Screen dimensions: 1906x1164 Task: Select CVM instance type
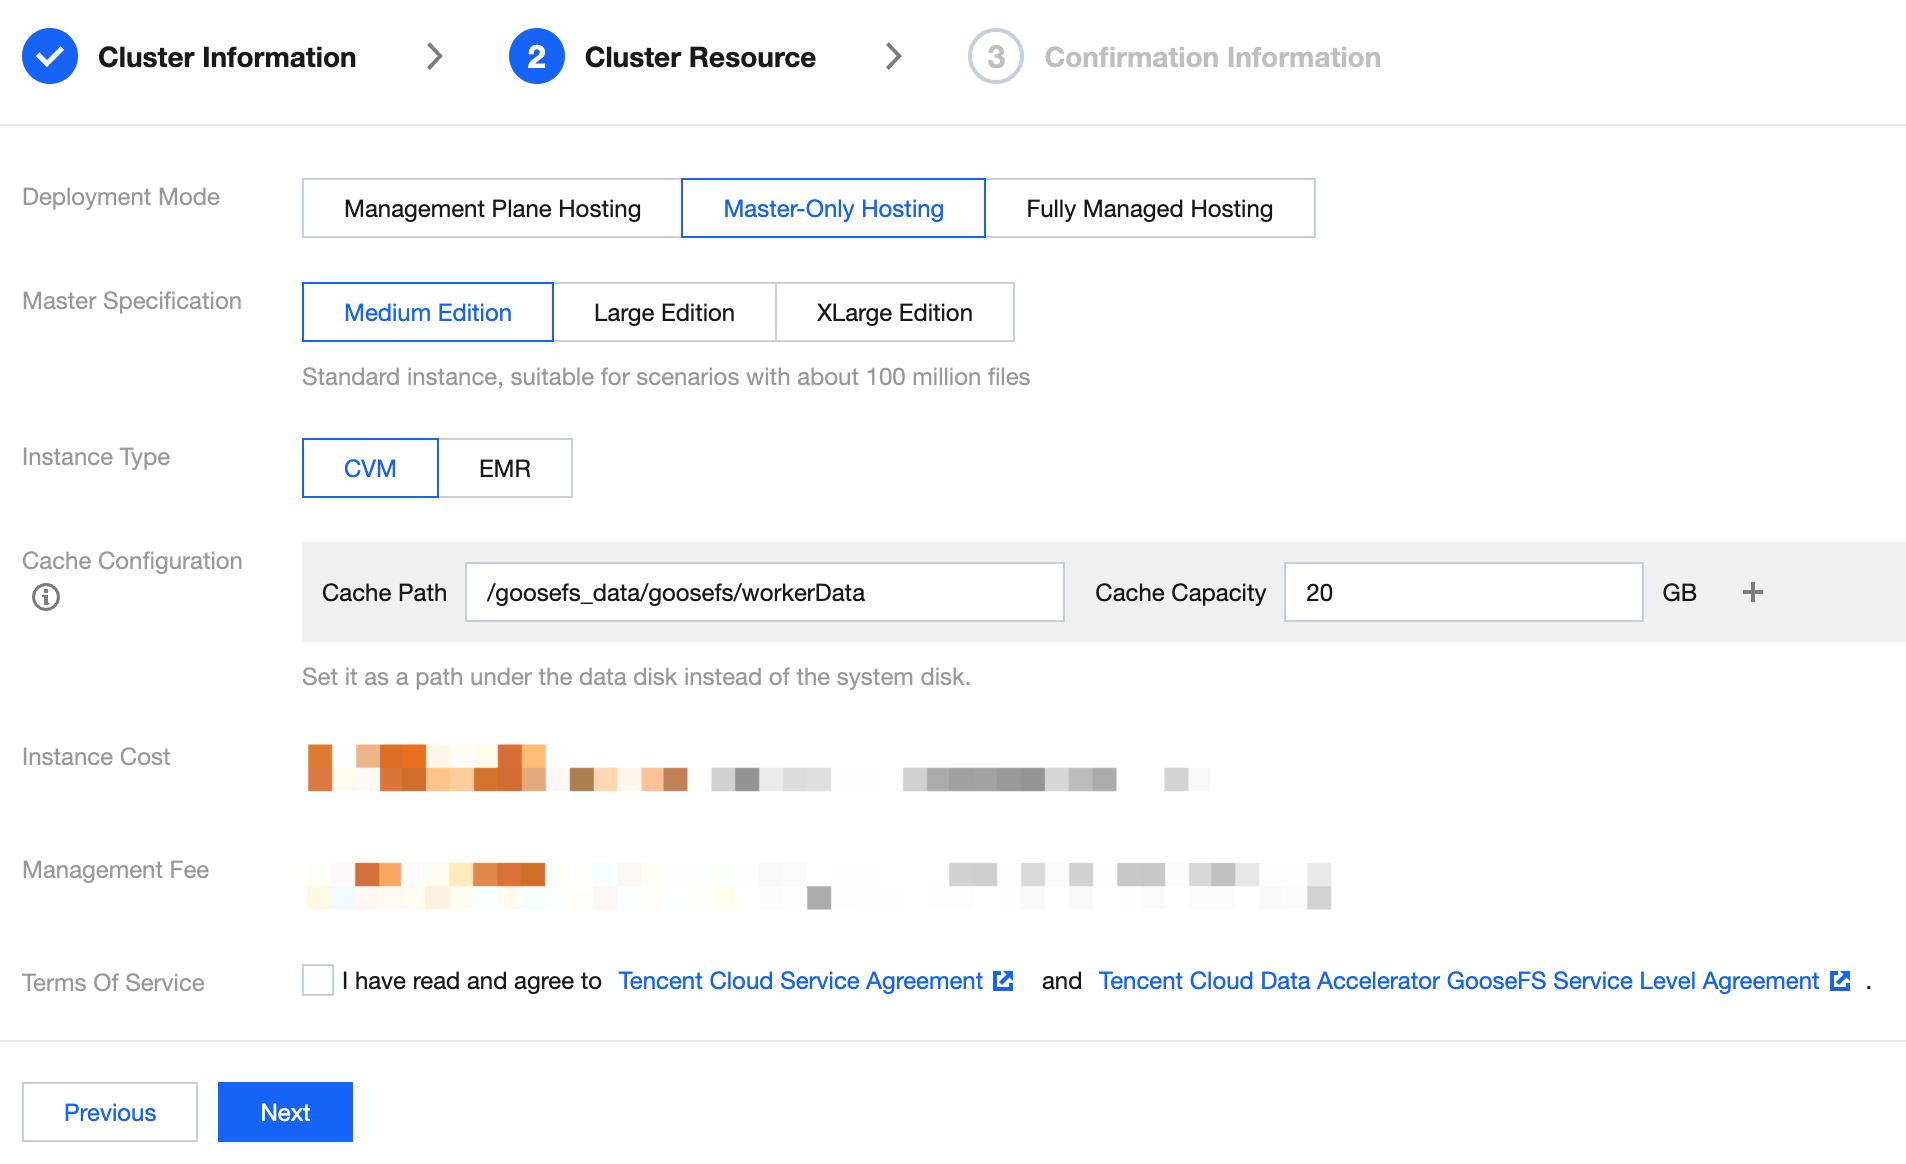coord(370,468)
